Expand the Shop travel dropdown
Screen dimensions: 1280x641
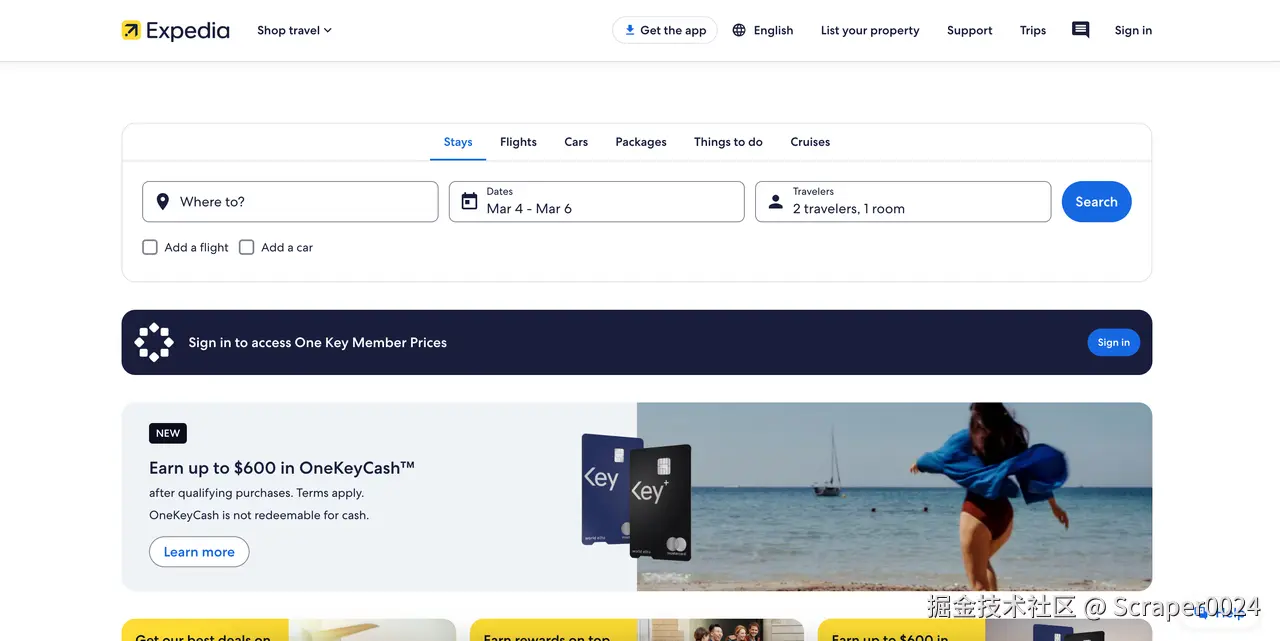point(293,30)
